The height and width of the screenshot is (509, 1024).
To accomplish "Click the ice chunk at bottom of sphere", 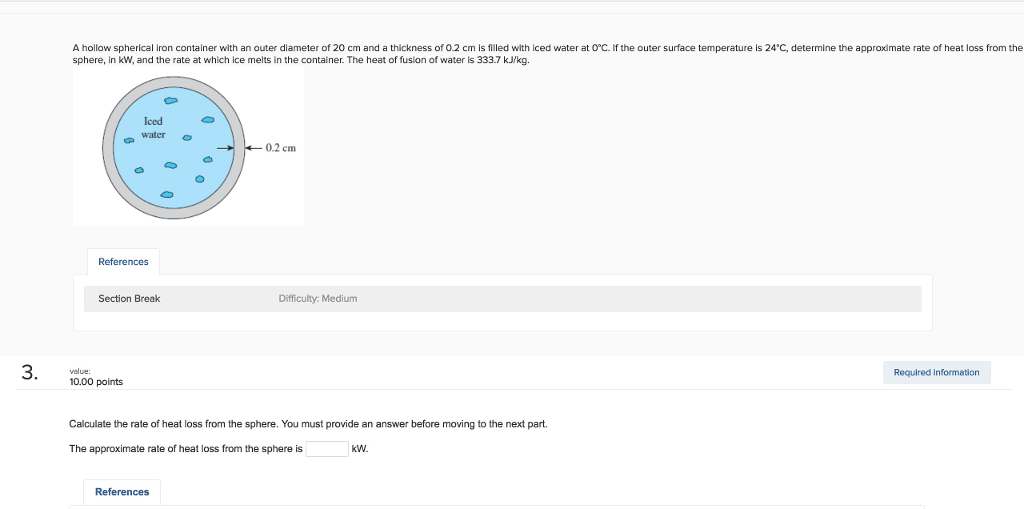I will 167,193.
